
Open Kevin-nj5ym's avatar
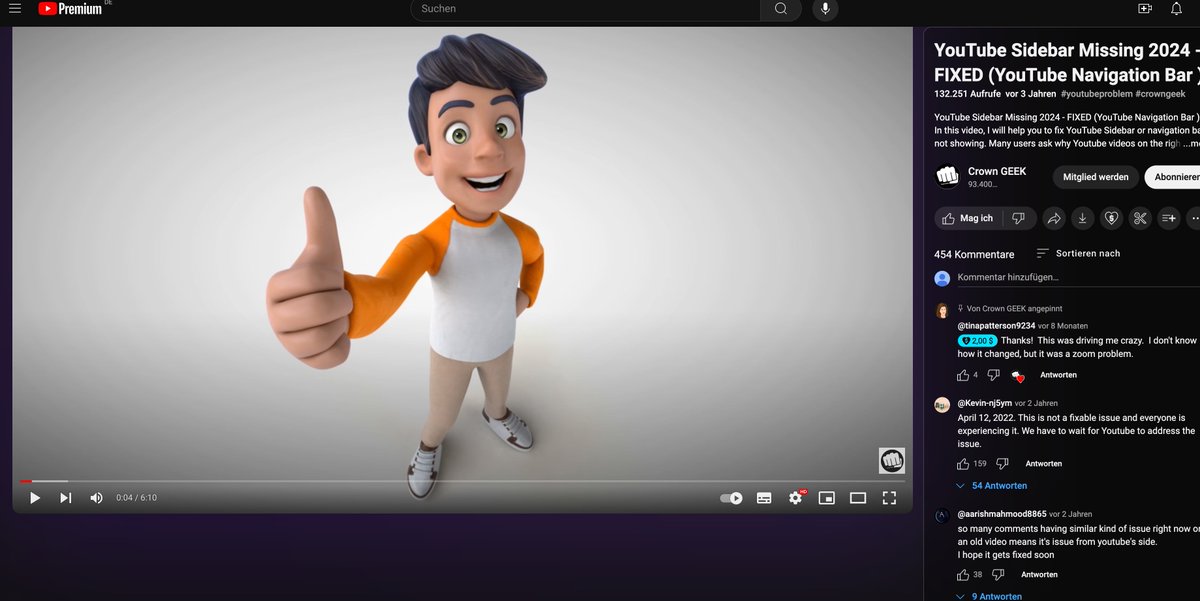click(x=942, y=405)
